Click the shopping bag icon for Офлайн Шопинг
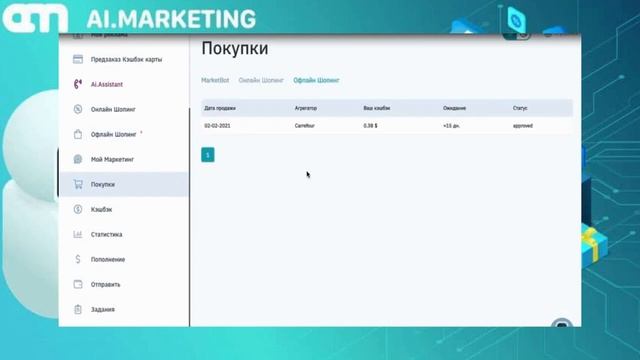The width and height of the screenshot is (640, 360). [x=78, y=134]
